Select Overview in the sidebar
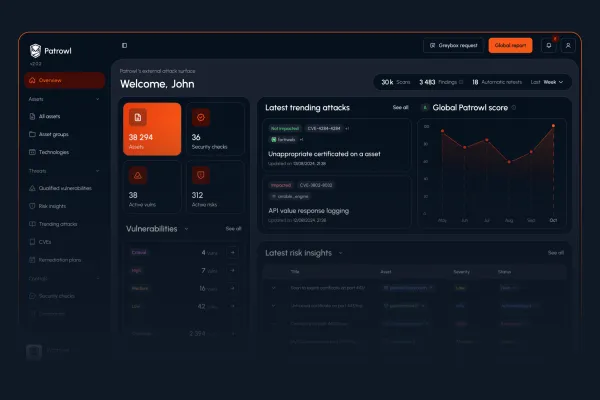This screenshot has width=600, height=400. point(64,80)
